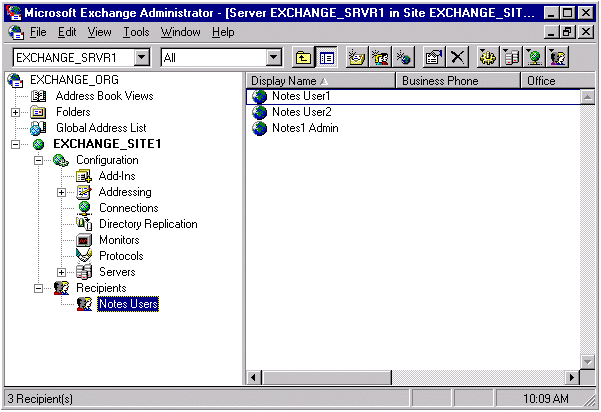Sort by the Business Phone column header
The height and width of the screenshot is (412, 601).
tap(458, 81)
